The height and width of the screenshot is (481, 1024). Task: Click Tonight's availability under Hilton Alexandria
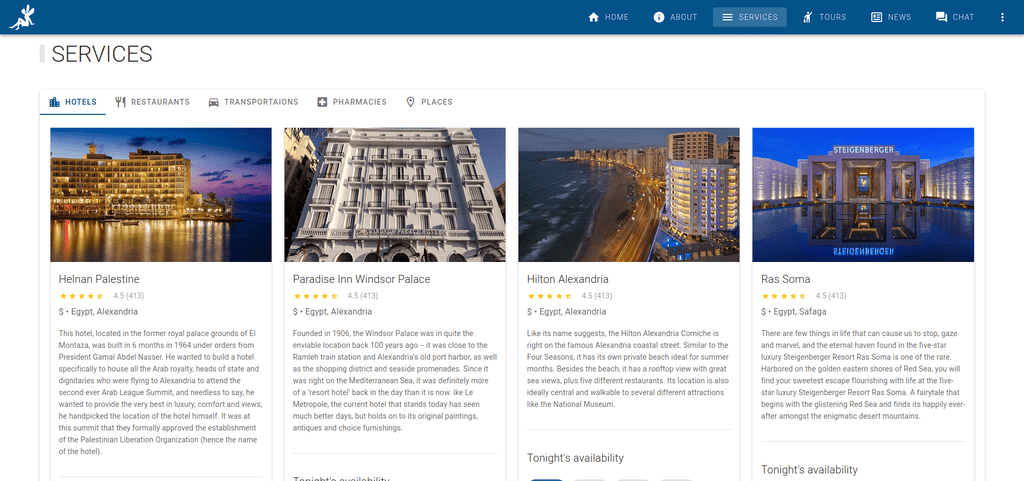(575, 458)
